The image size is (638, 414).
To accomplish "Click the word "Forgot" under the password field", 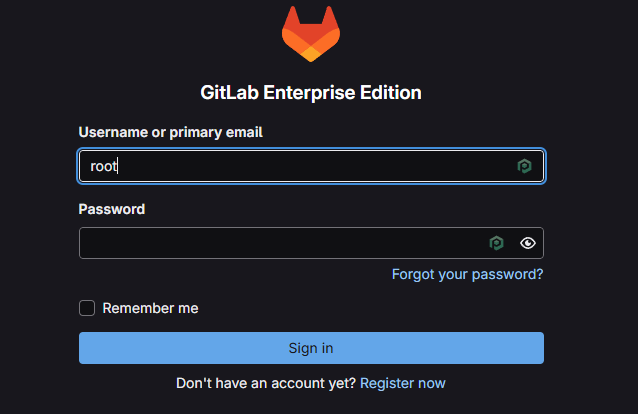I will click(413, 274).
